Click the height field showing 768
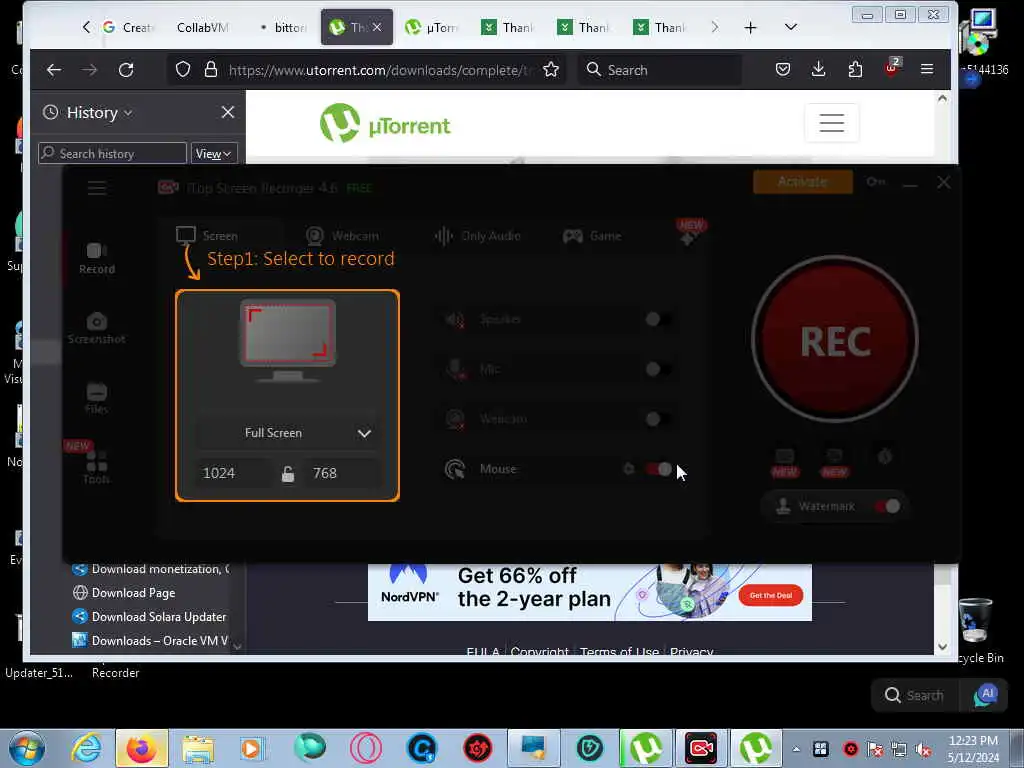This screenshot has height=768, width=1024. 342,473
